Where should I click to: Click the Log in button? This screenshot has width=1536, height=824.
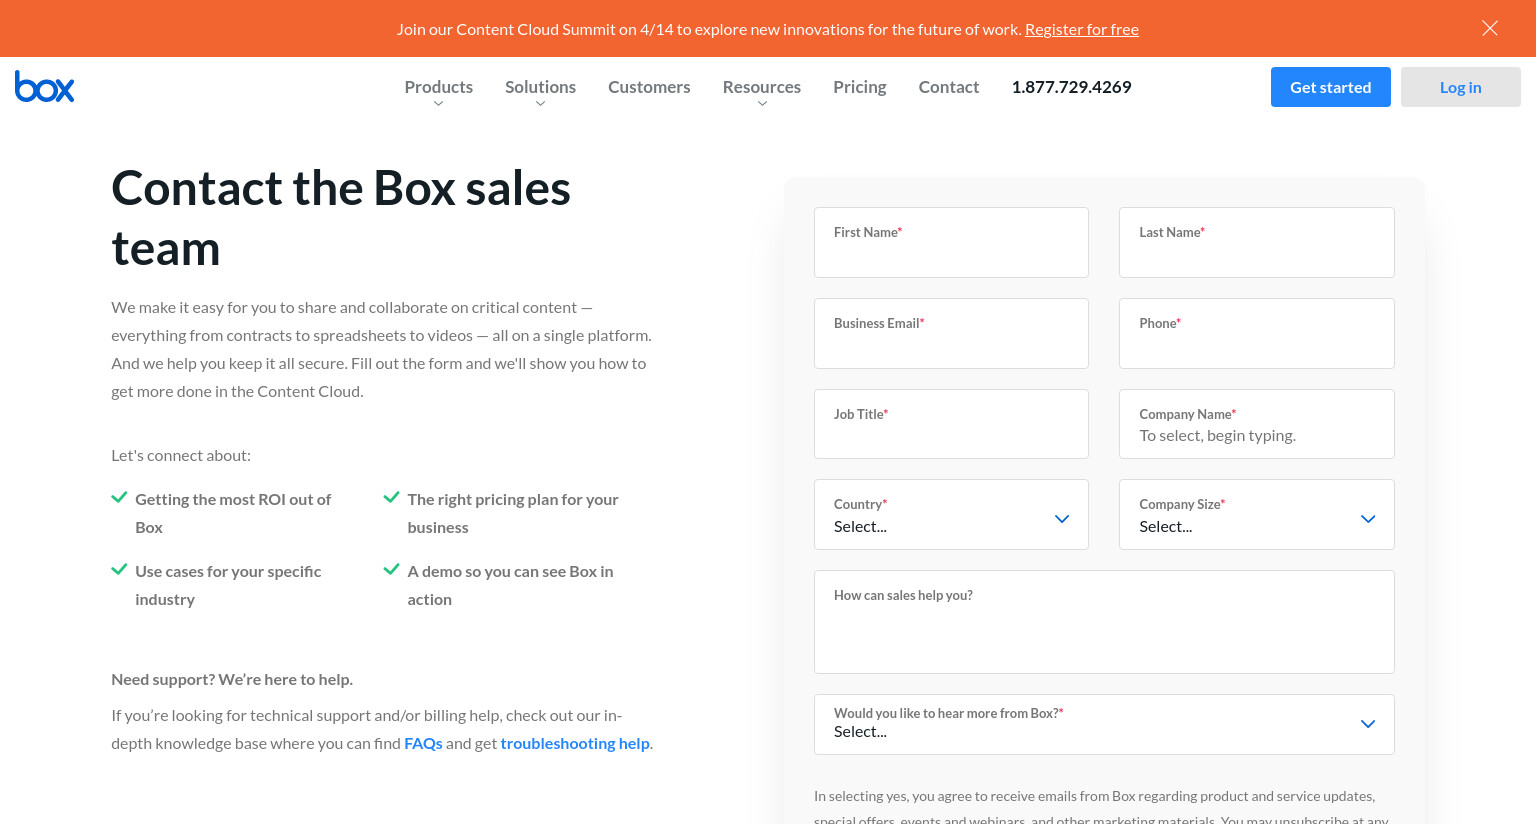1461,87
